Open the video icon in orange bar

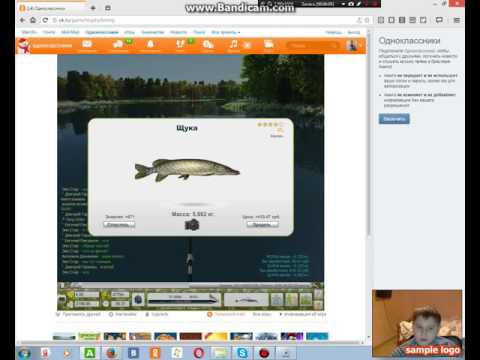(x=269, y=44)
